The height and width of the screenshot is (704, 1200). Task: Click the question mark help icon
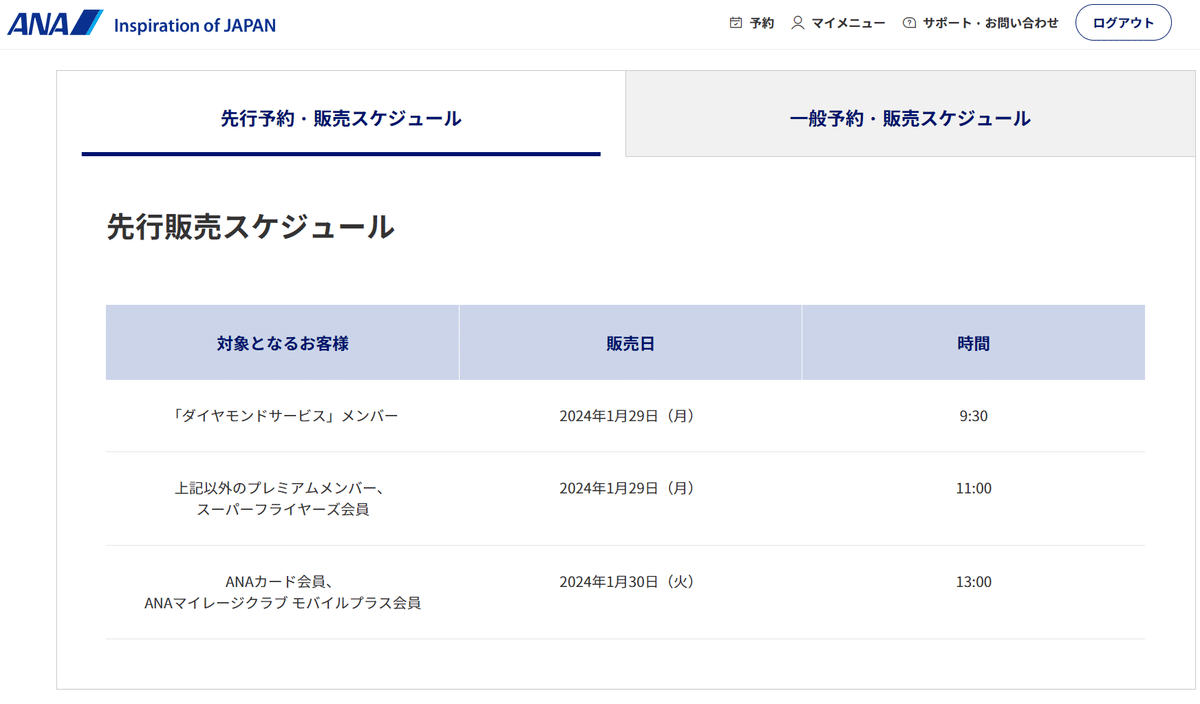(x=908, y=21)
